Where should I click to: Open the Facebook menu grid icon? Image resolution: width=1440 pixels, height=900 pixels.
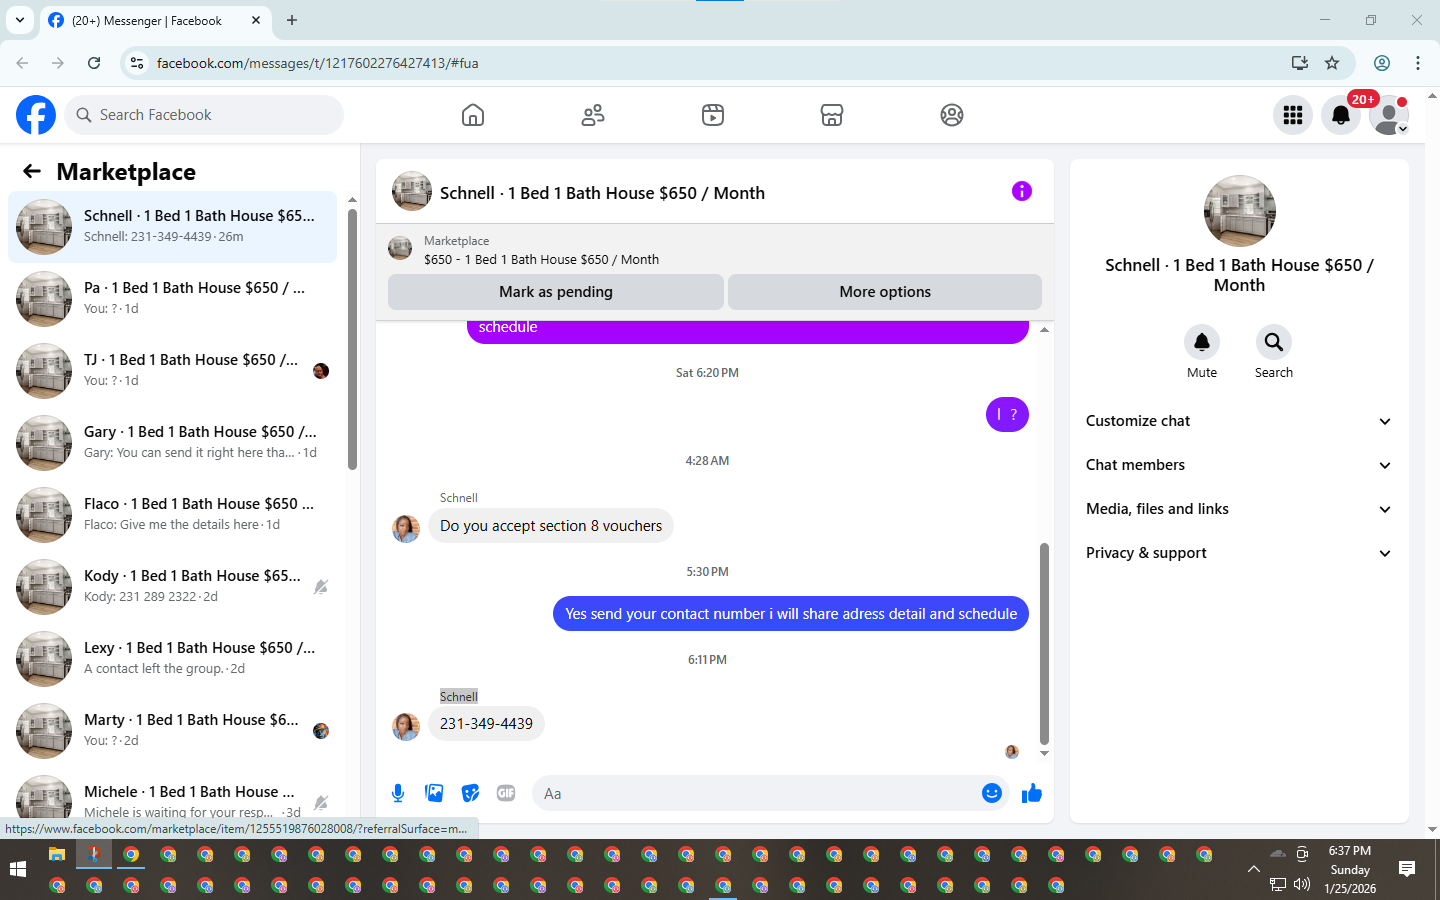1293,115
